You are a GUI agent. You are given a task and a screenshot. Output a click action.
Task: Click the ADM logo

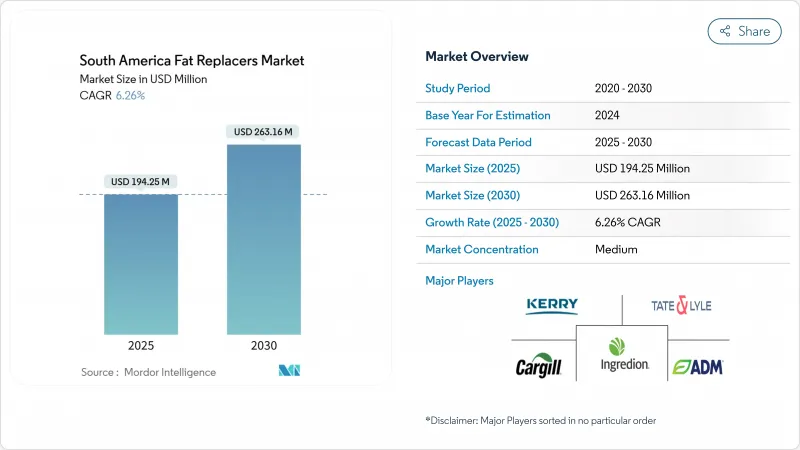(696, 366)
